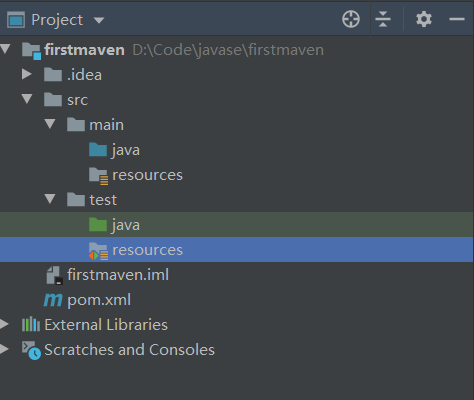Hide the Project panel with minus icon
This screenshot has width=474, height=400.
457,19
